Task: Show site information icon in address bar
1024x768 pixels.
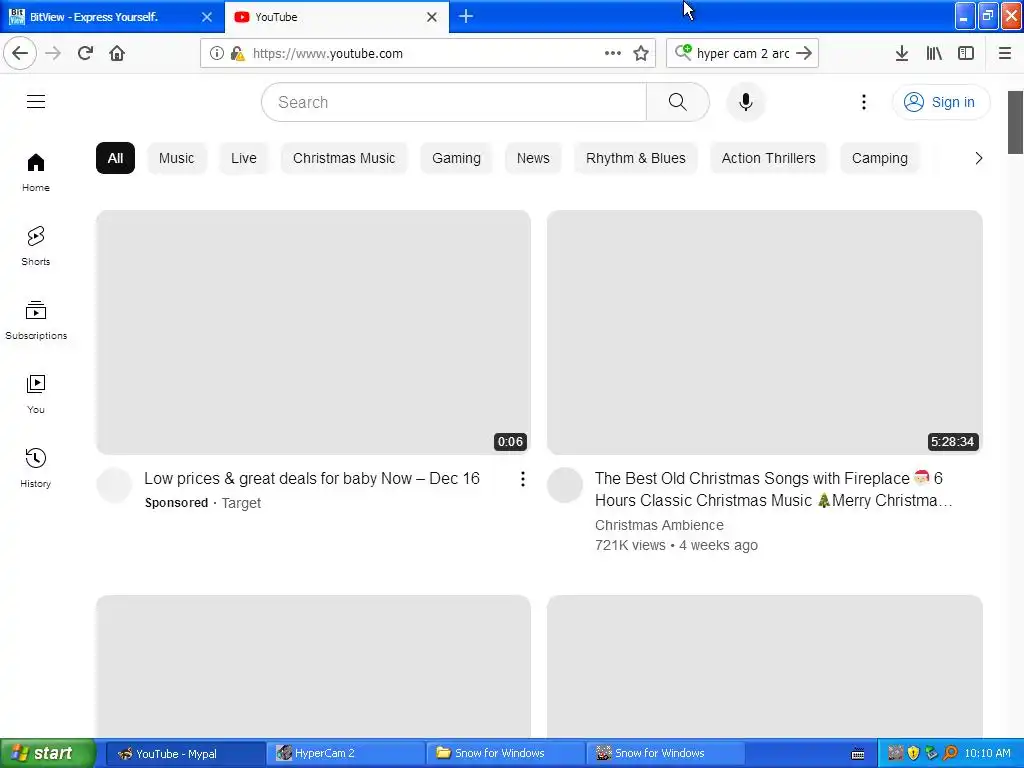Action: (216, 53)
